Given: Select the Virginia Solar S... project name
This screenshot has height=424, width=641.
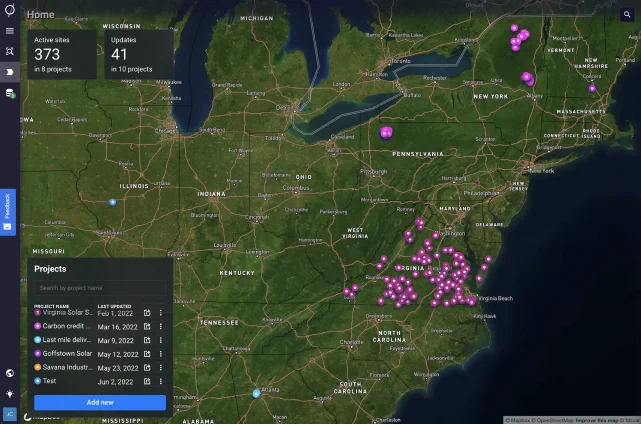Looking at the screenshot, I should [68, 312].
